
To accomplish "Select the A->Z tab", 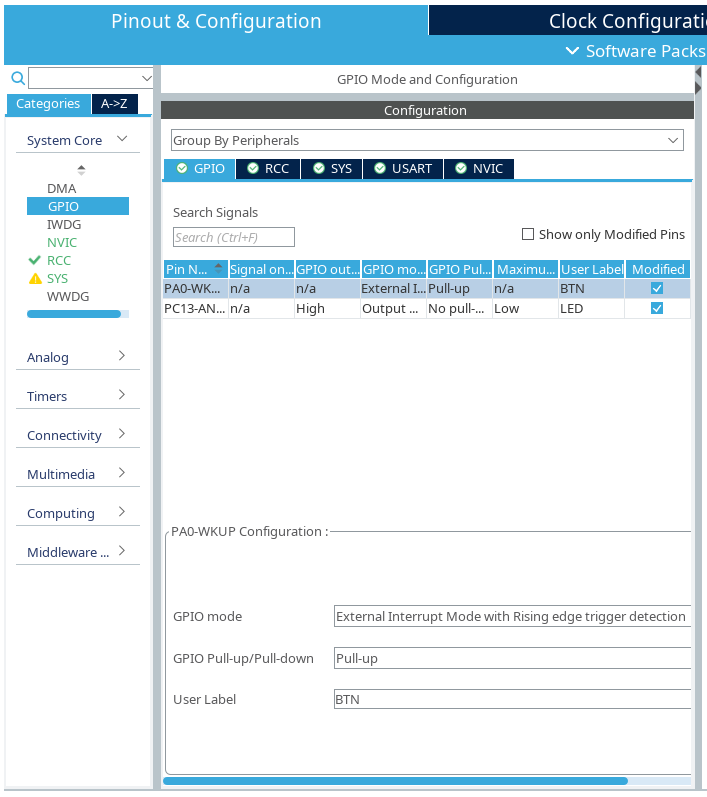I will (x=114, y=104).
